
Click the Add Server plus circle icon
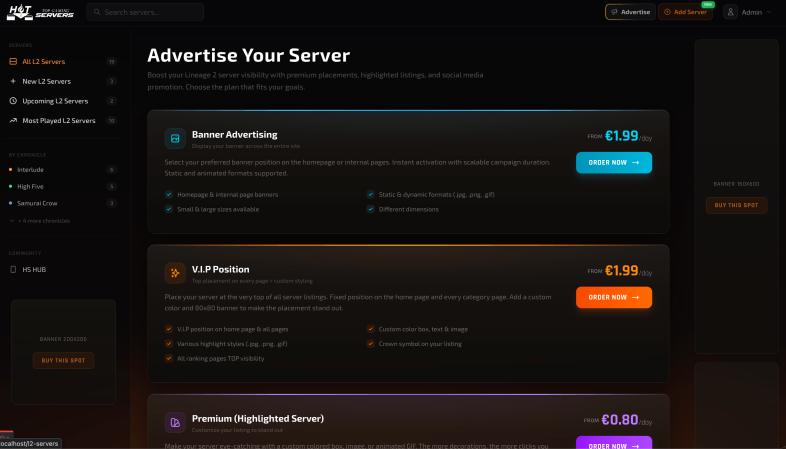tap(667, 12)
